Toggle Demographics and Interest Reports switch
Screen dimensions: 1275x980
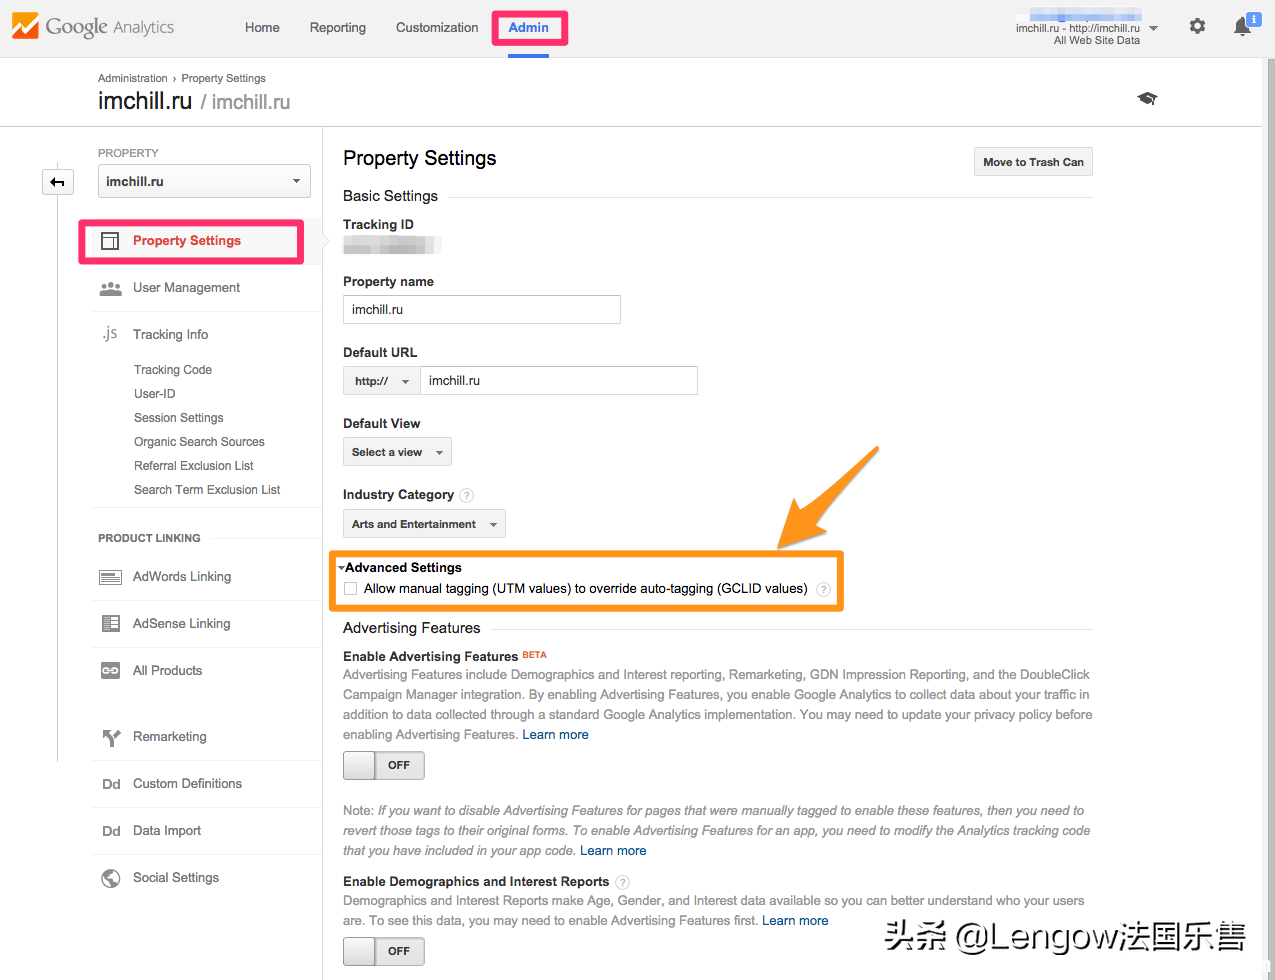click(x=384, y=951)
